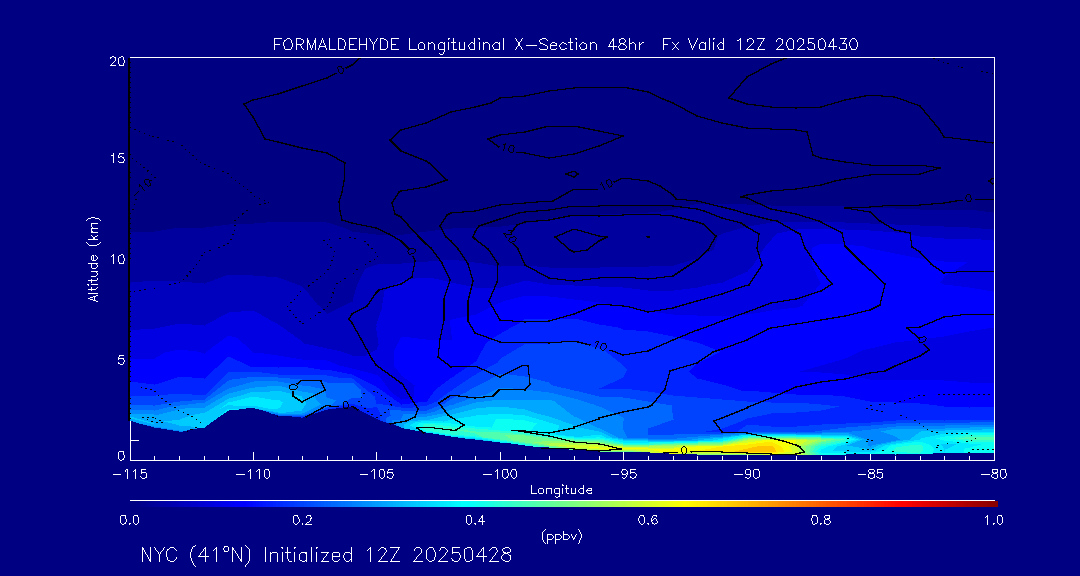Click the 20 km altitude tick label
Image resolution: width=1080 pixels, height=576 pixels.
(116, 61)
